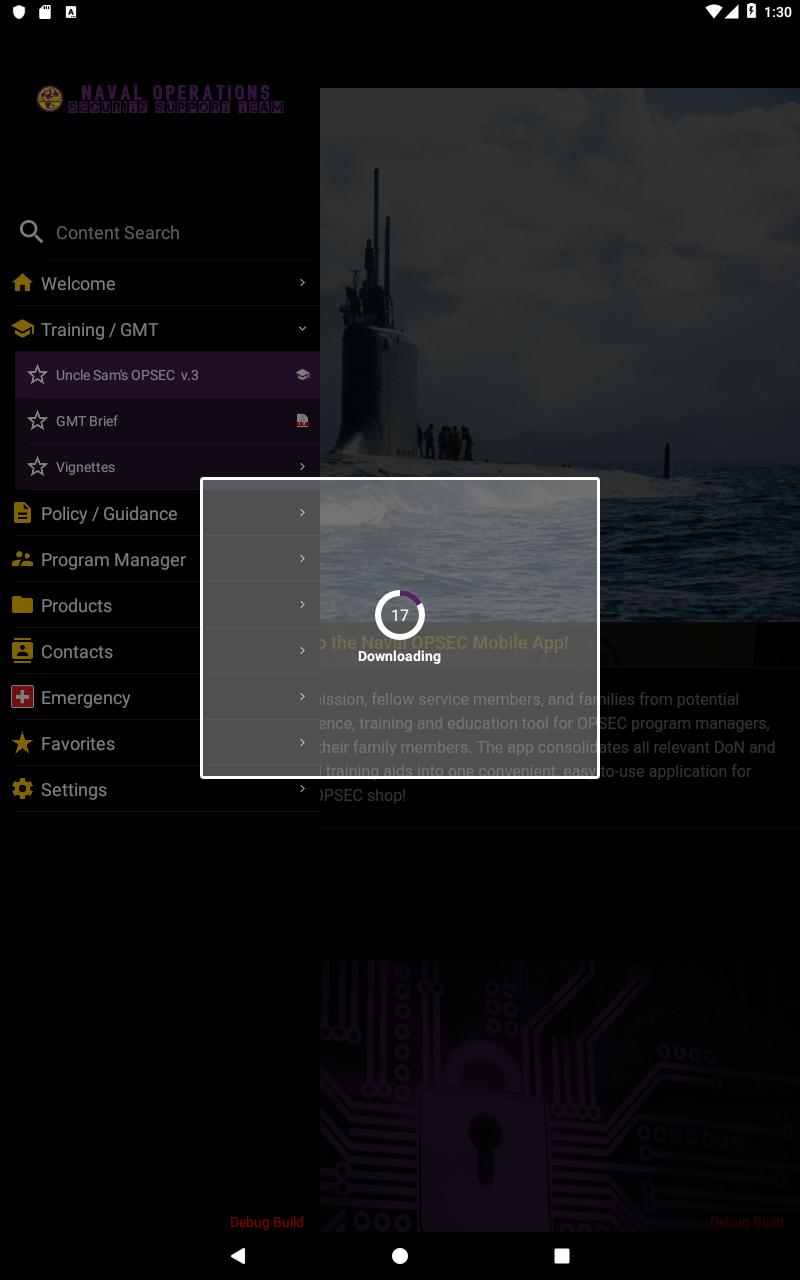The image size is (800, 1280).
Task: Open the Favorites menu
Action: click(x=160, y=743)
